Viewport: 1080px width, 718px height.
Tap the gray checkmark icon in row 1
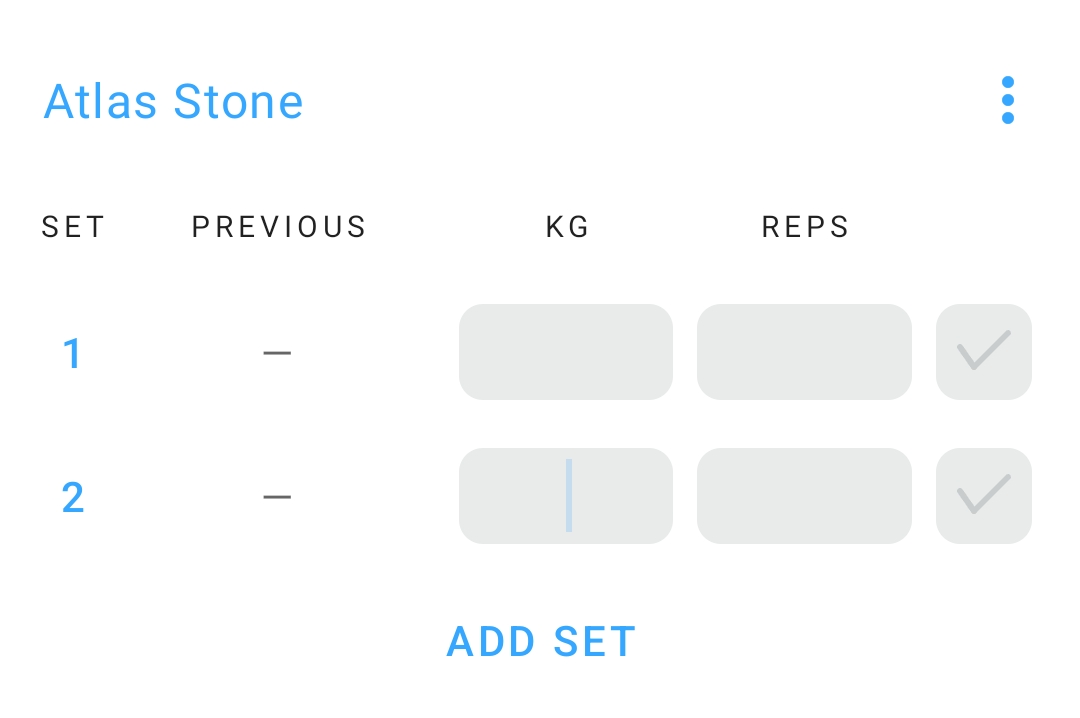(x=983, y=351)
